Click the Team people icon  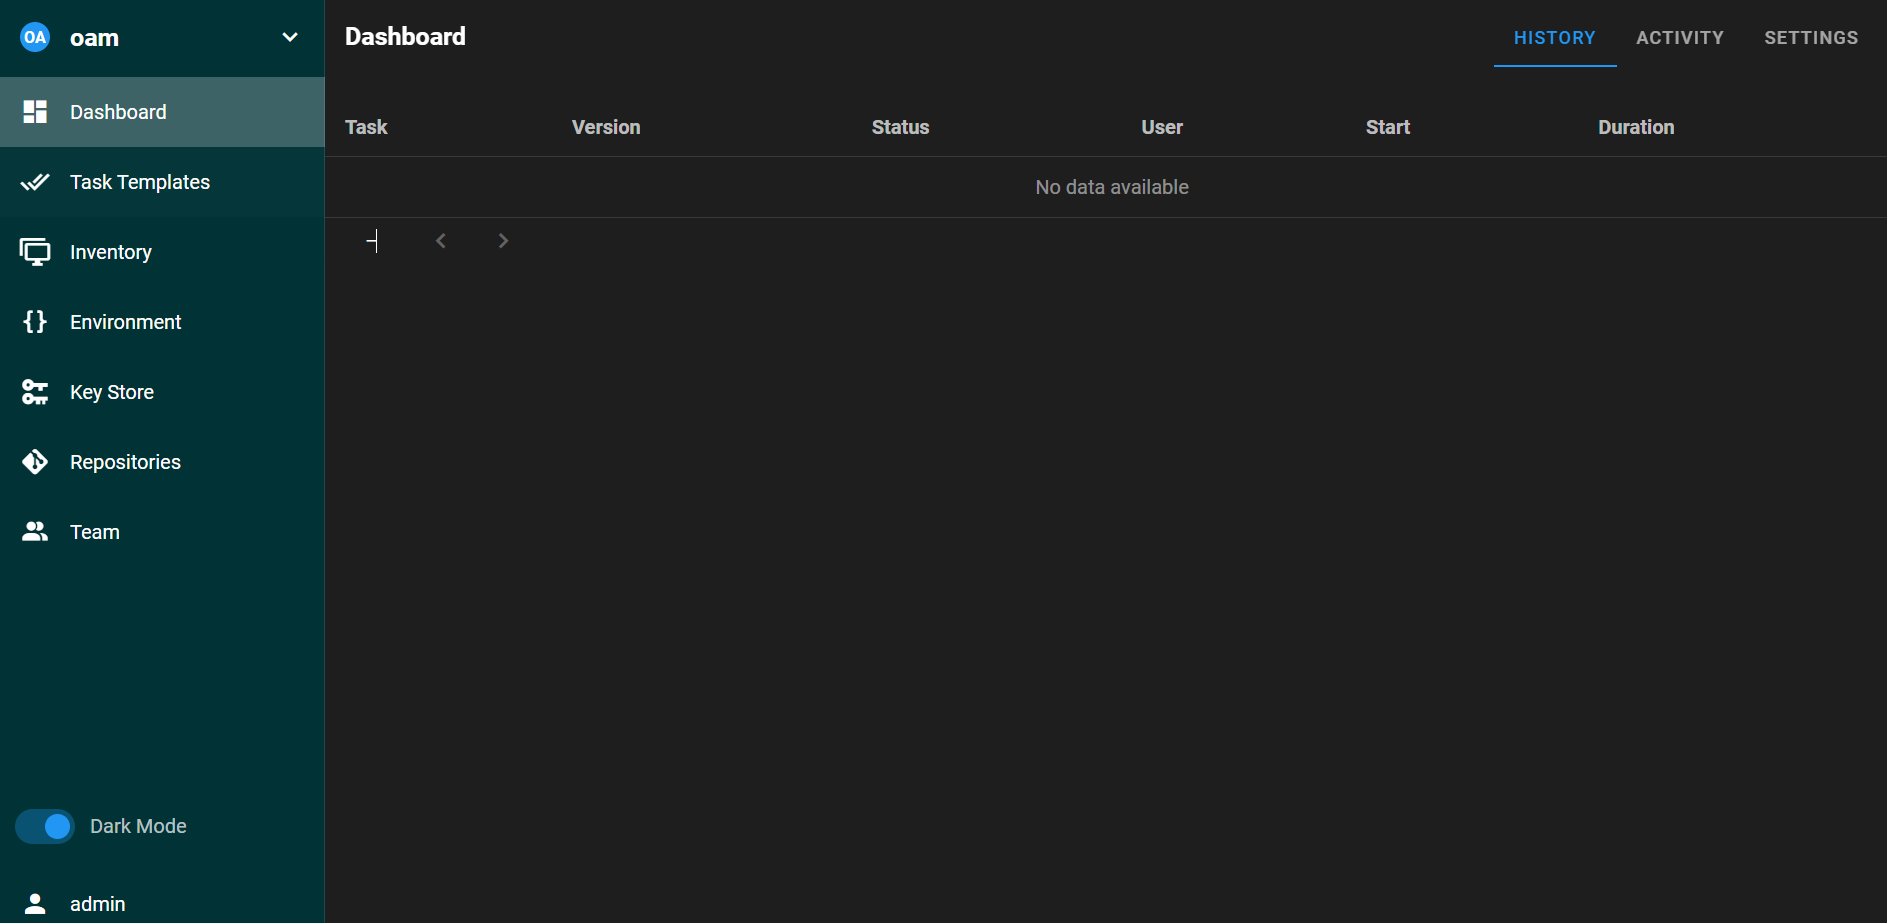point(35,532)
